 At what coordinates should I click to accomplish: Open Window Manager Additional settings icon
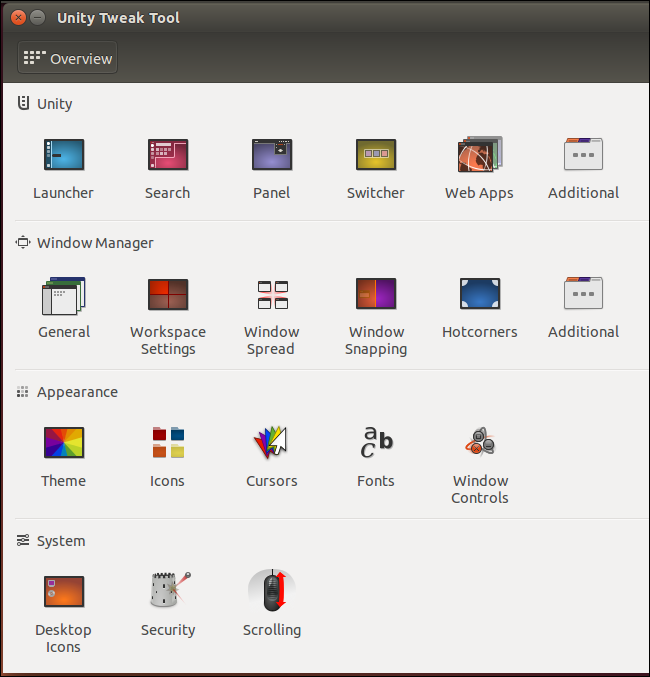tap(583, 293)
